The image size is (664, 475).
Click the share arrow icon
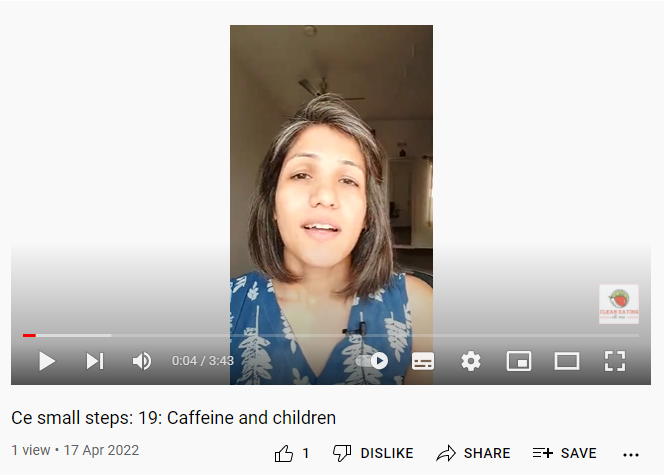[x=446, y=453]
